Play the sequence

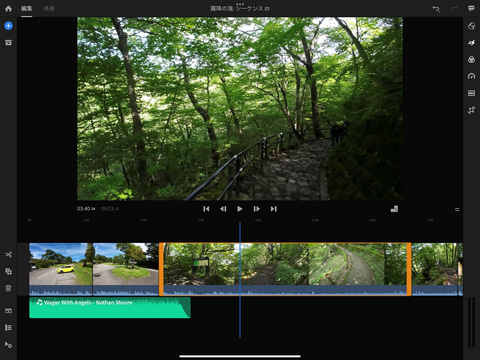coord(240,209)
